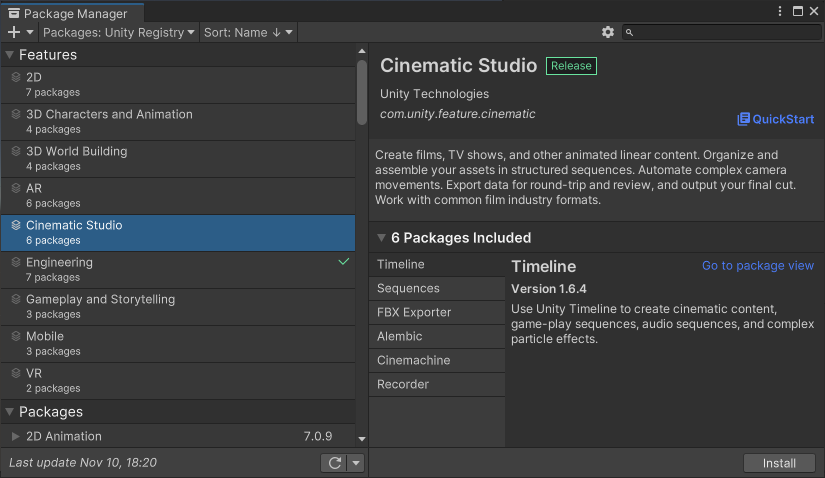Screen dimensions: 825x478
Task: Follow the Go to package view link
Action: (758, 266)
